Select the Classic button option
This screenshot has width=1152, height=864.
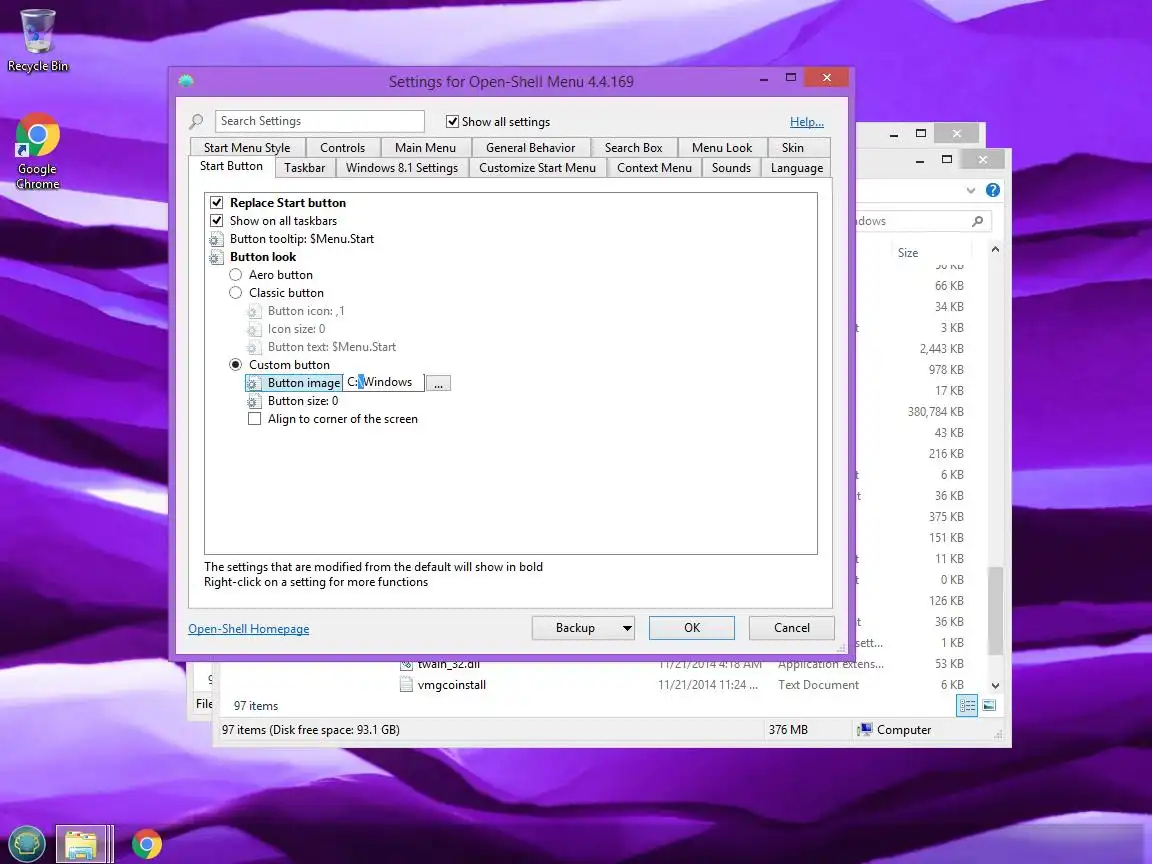(235, 293)
